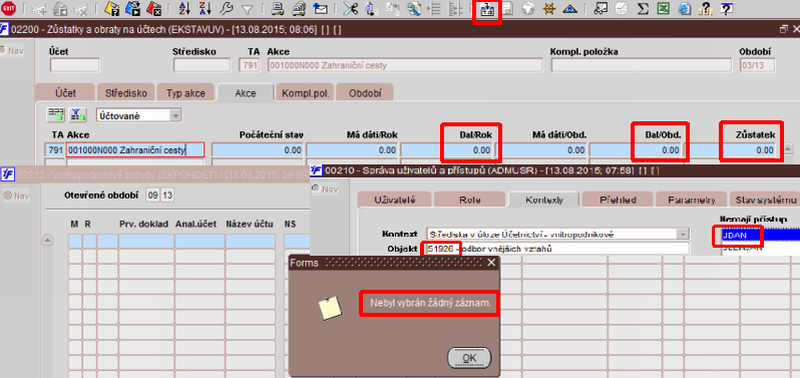
Task: Click the red EXIT icon
Action: pyautogui.click(x=9, y=8)
